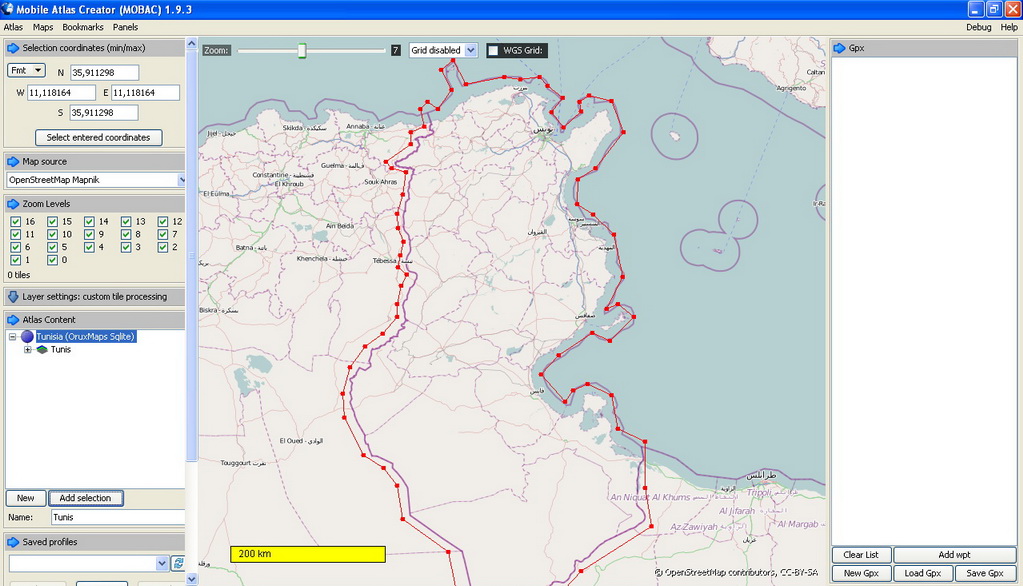The image size is (1023, 586).
Task: Click inside the Name field showing Tunis
Action: pos(117,517)
